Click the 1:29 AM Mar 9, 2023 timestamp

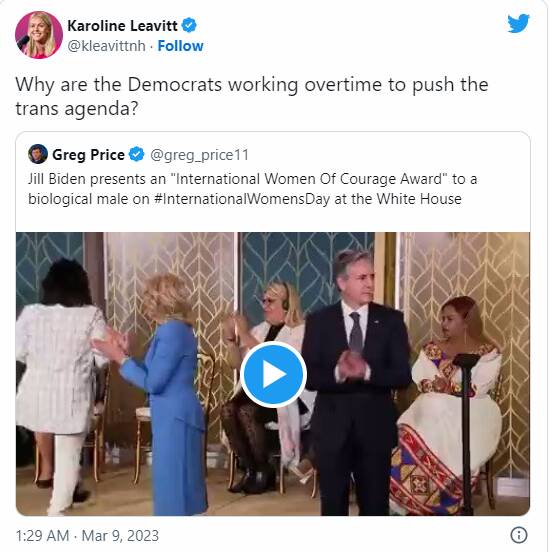coord(87,536)
